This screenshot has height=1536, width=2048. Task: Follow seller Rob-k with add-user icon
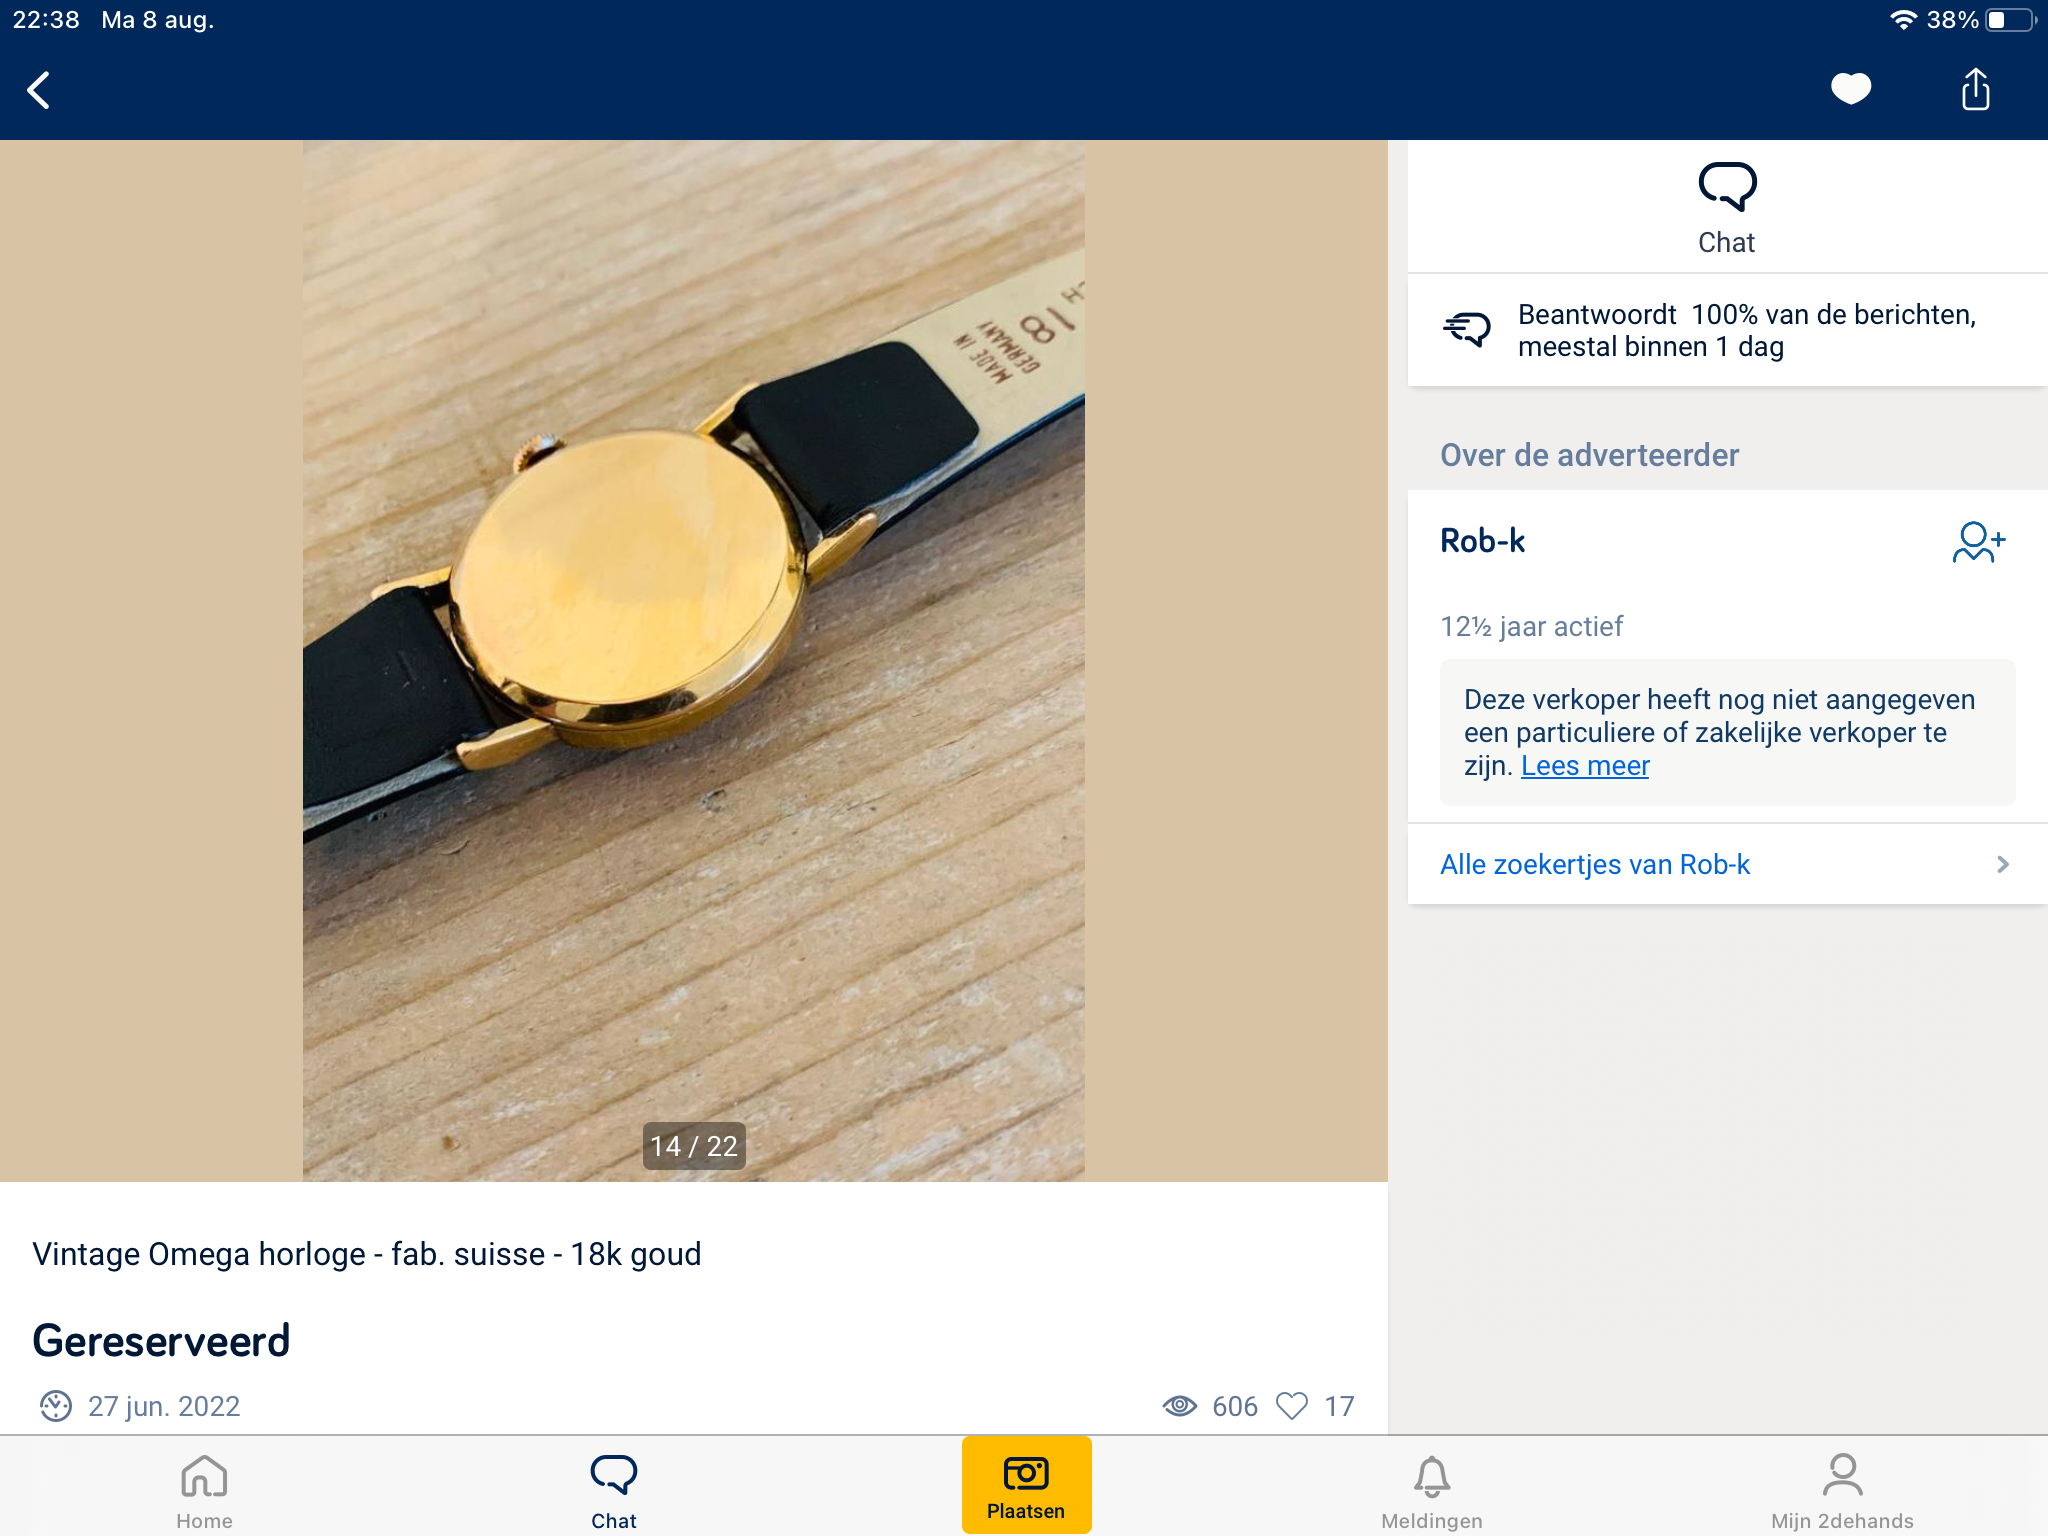pos(1979,542)
